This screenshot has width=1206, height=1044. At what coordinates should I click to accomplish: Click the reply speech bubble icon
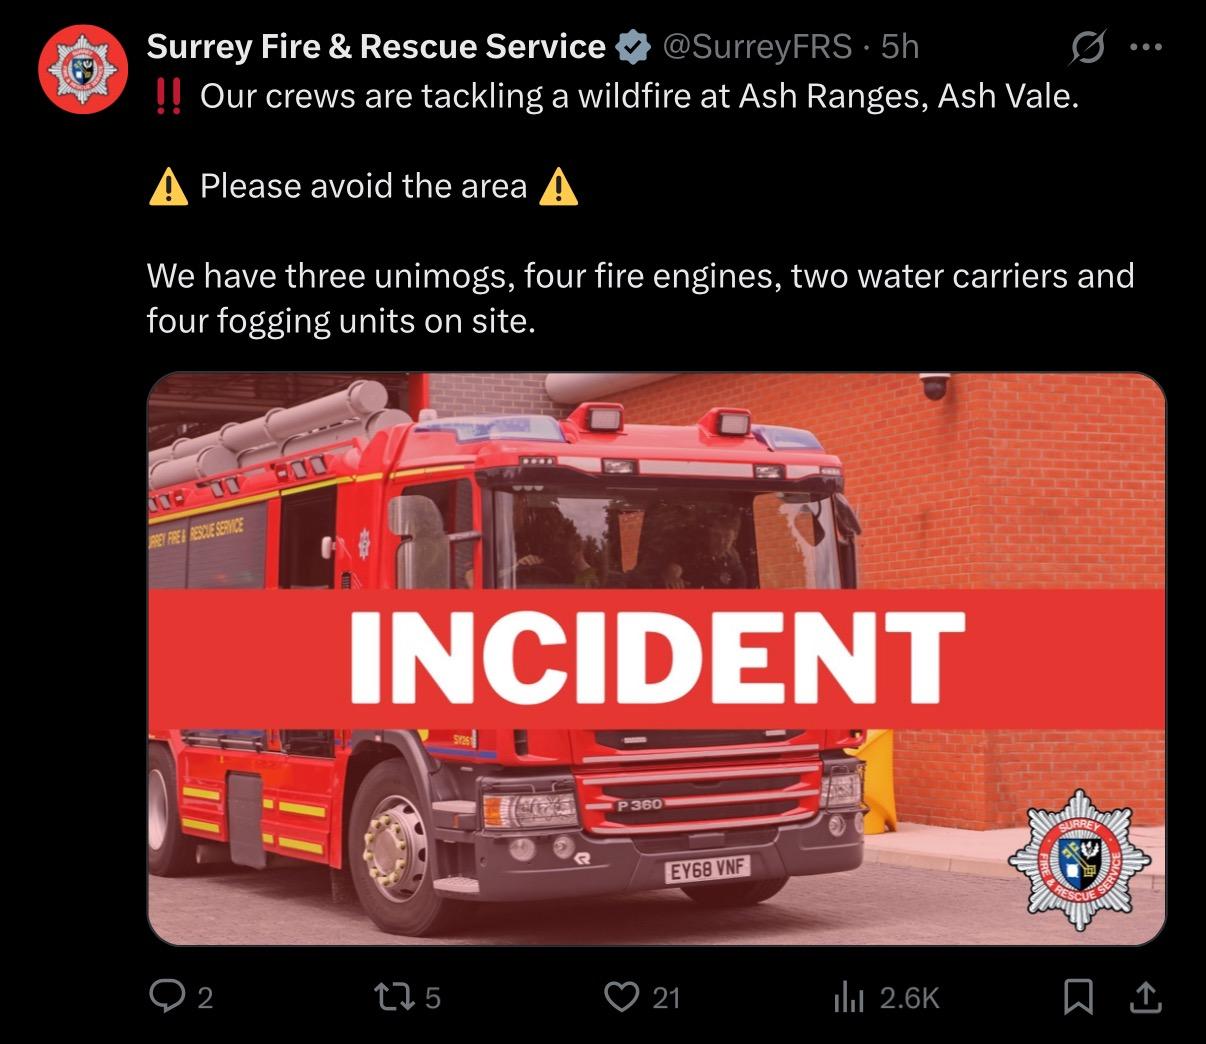[x=165, y=996]
